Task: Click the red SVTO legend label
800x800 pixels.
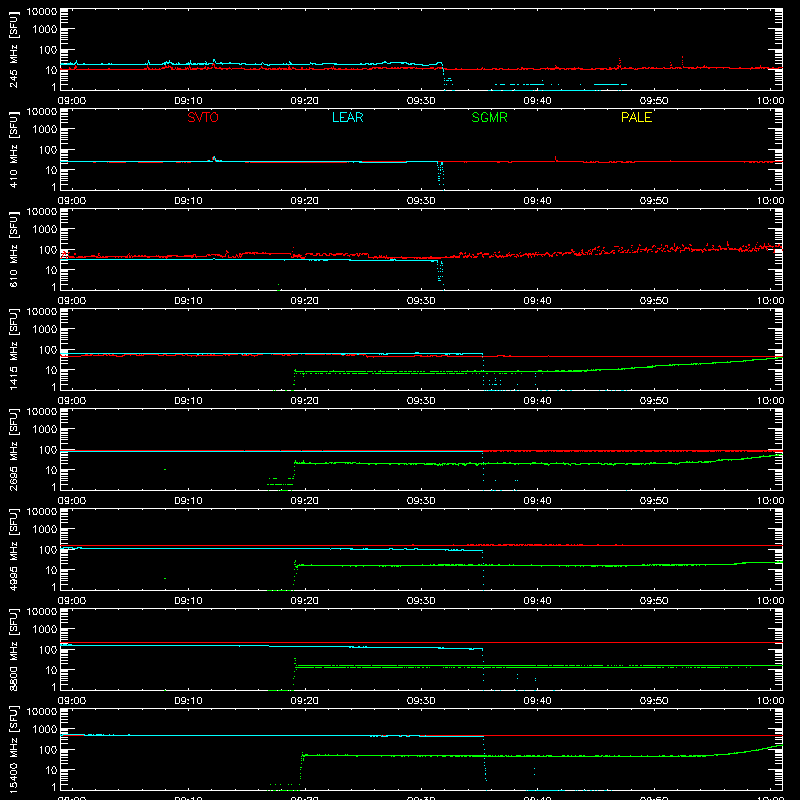Action: [203, 117]
